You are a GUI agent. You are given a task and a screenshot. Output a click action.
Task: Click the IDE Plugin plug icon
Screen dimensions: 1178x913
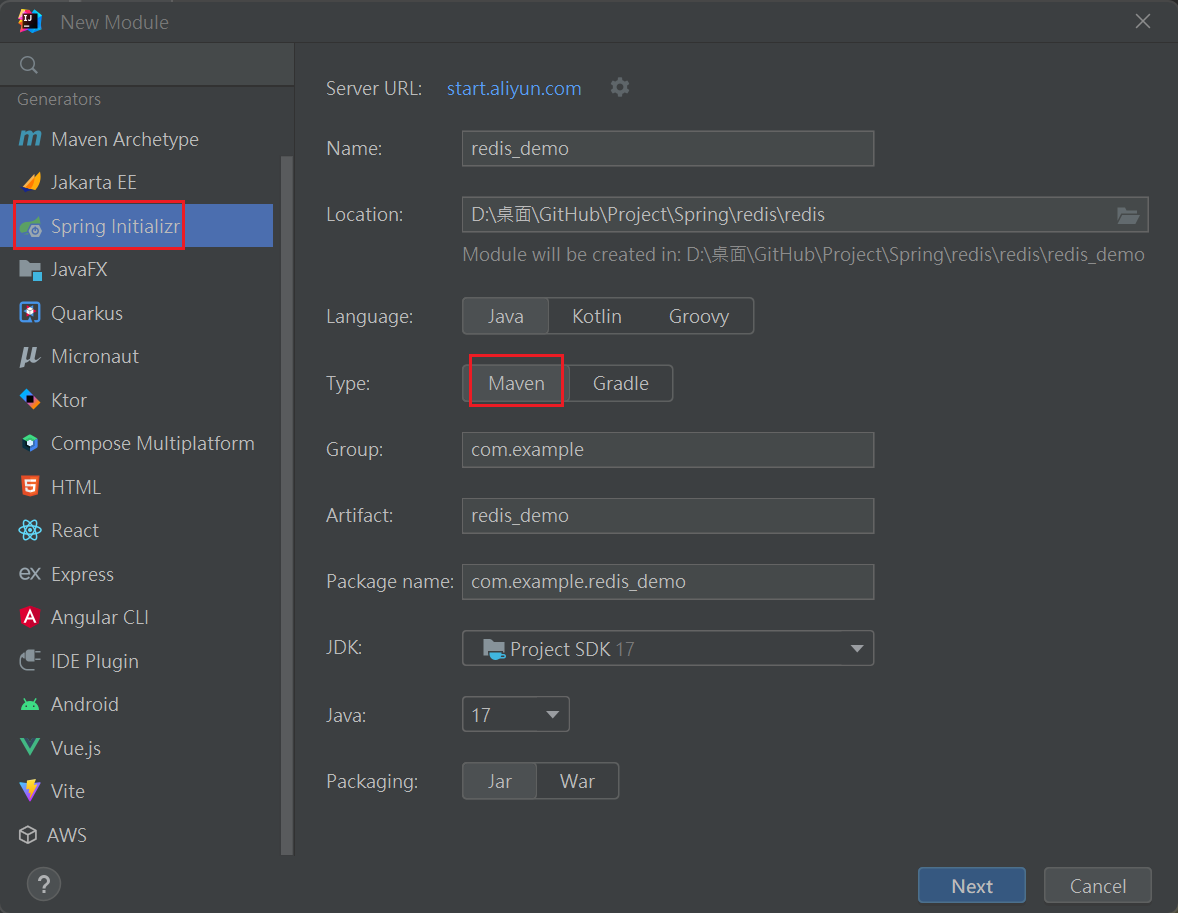(30, 661)
